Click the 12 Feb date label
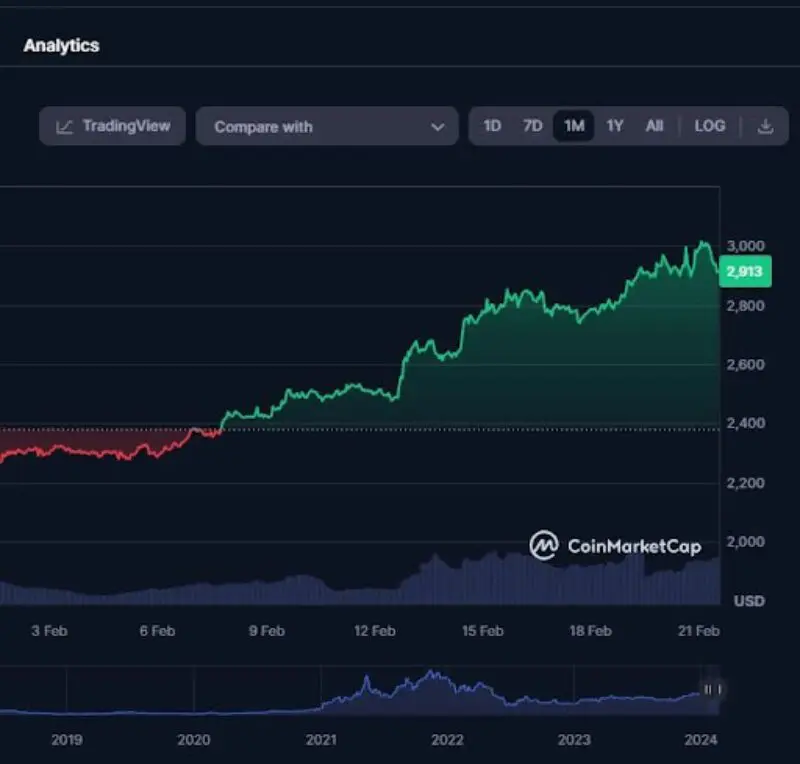 click(x=375, y=631)
